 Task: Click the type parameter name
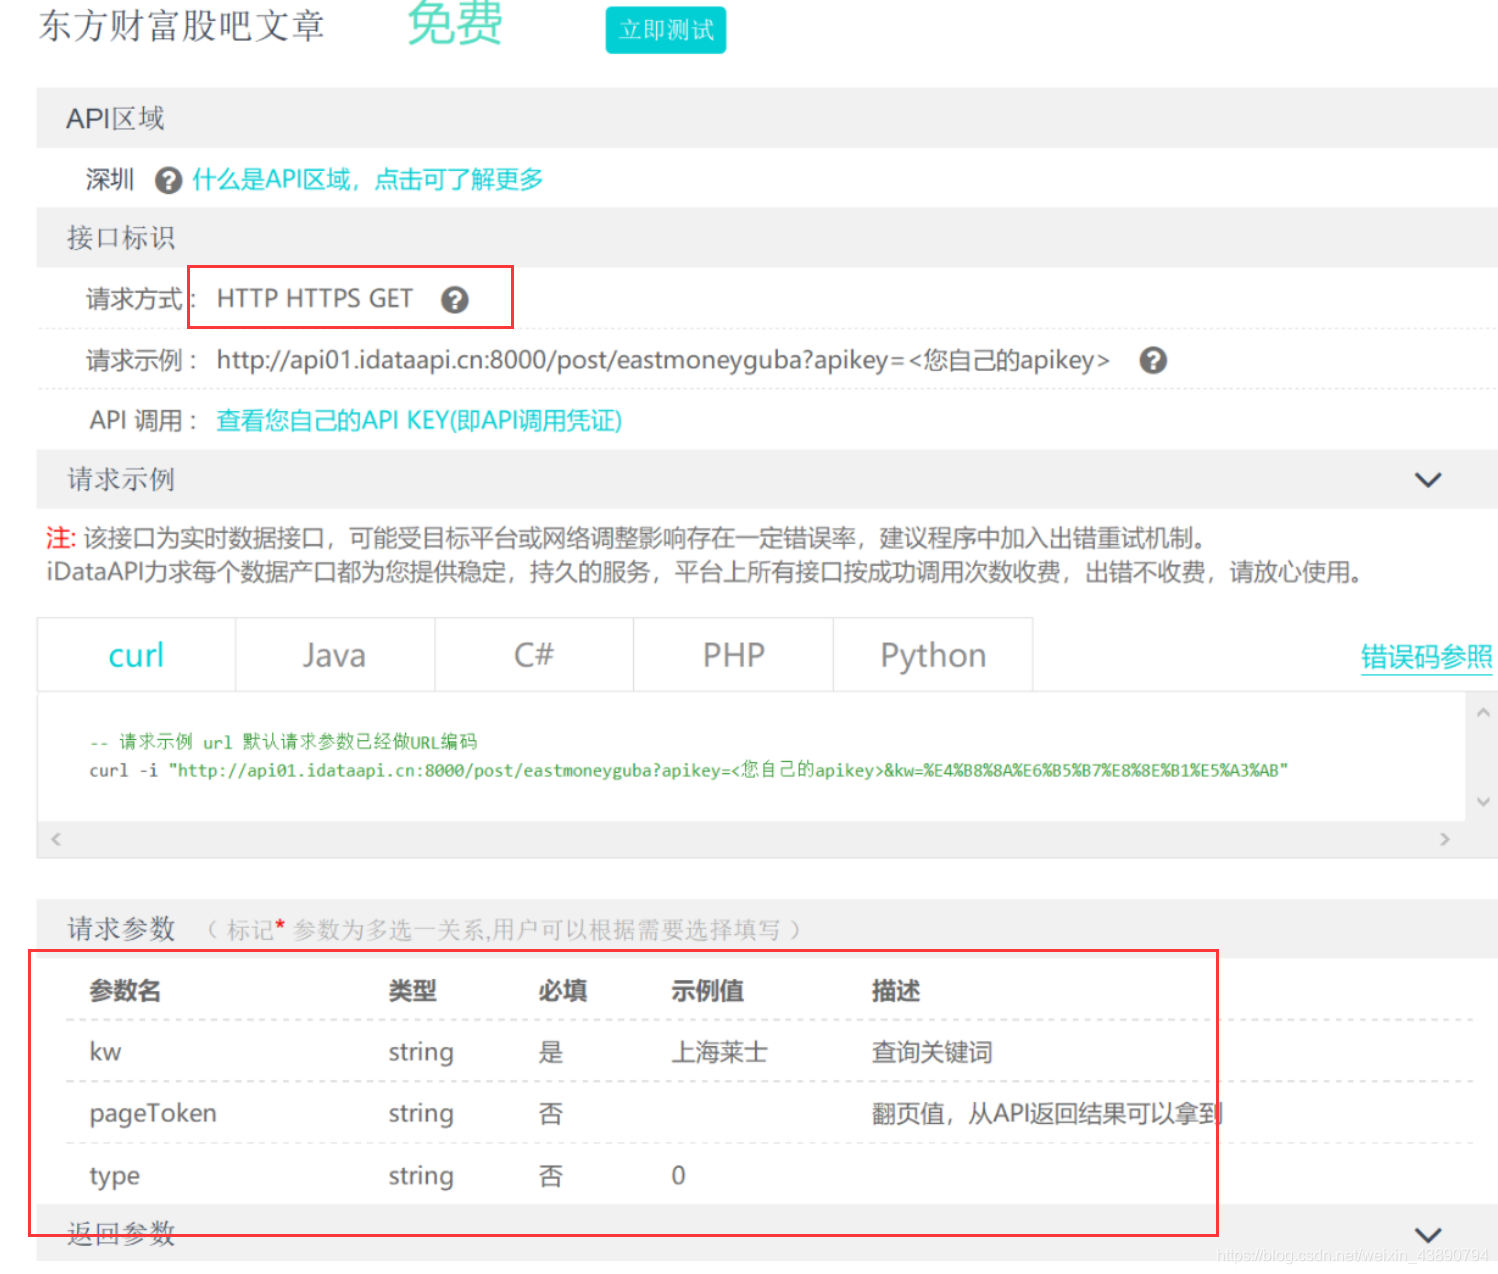pos(114,1176)
